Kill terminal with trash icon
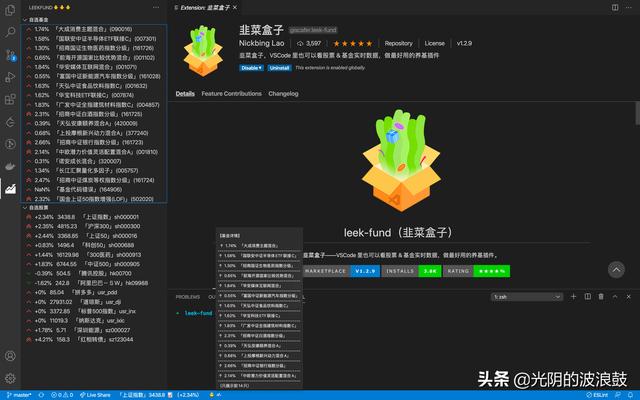The image size is (640, 400). point(601,296)
